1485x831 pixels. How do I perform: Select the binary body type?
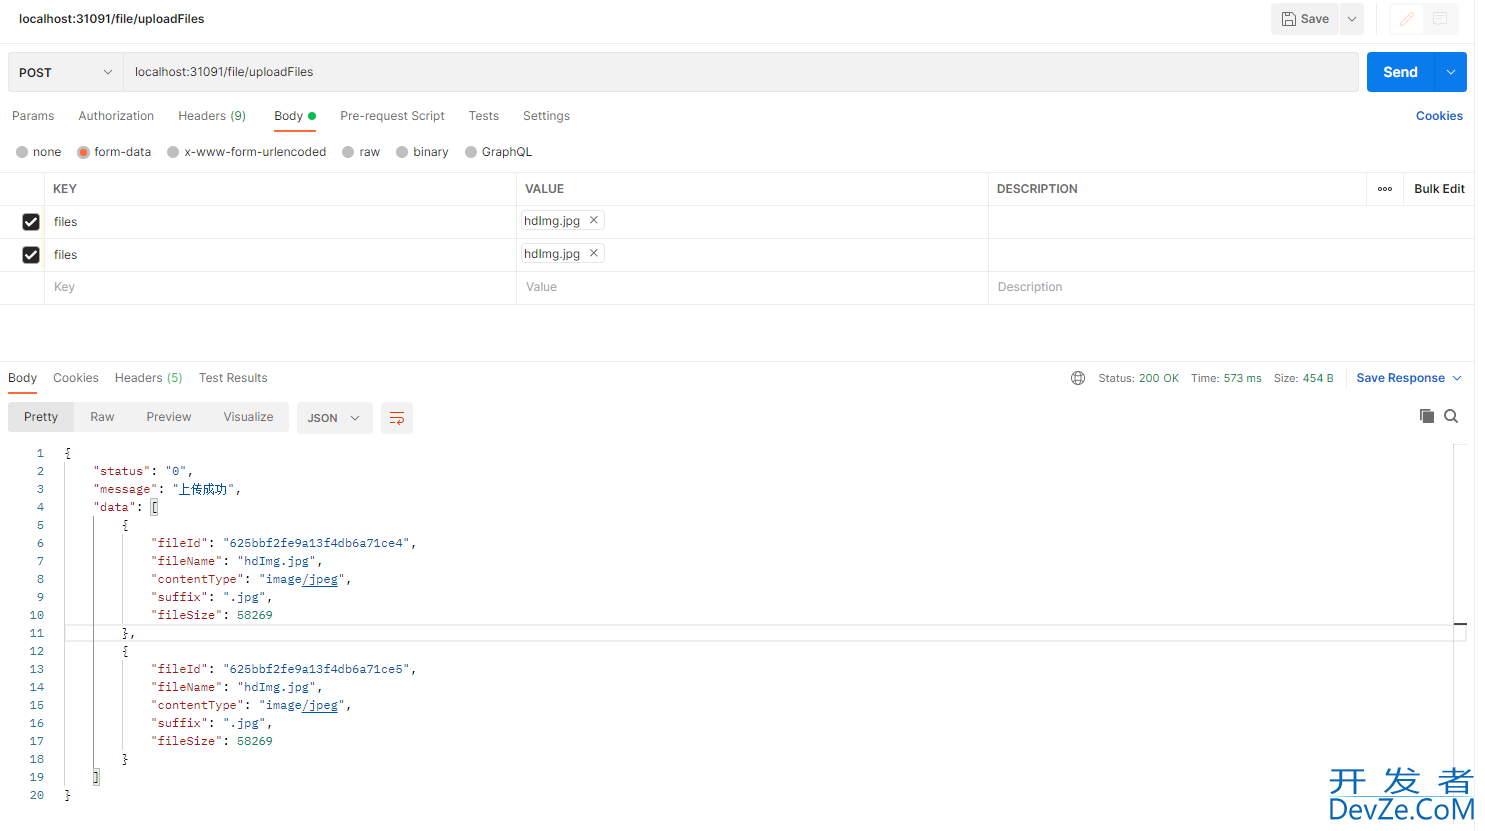coord(422,152)
